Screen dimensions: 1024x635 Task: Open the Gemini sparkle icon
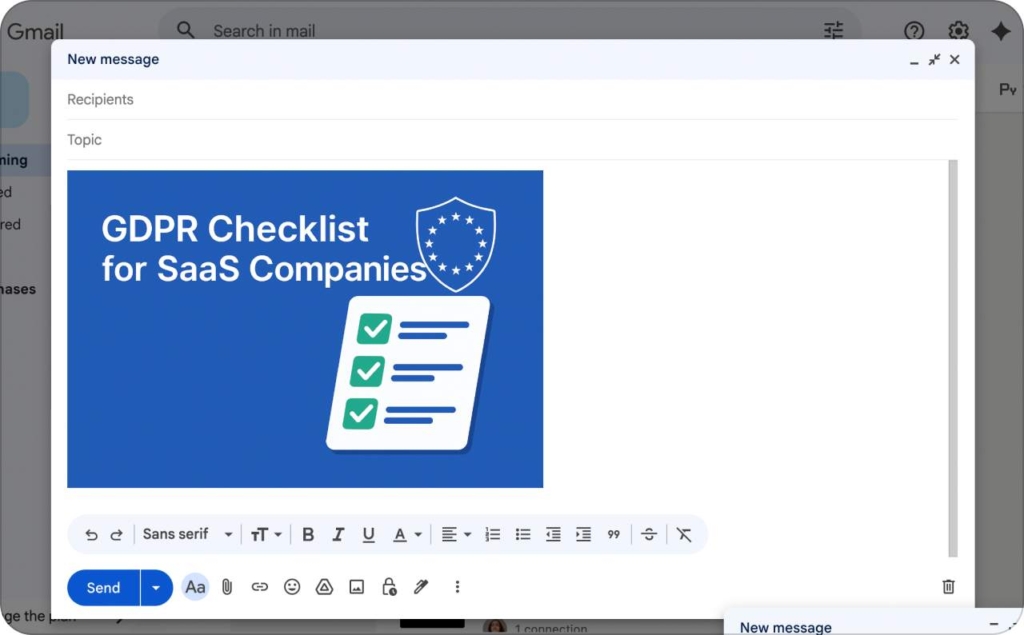pos(1001,31)
